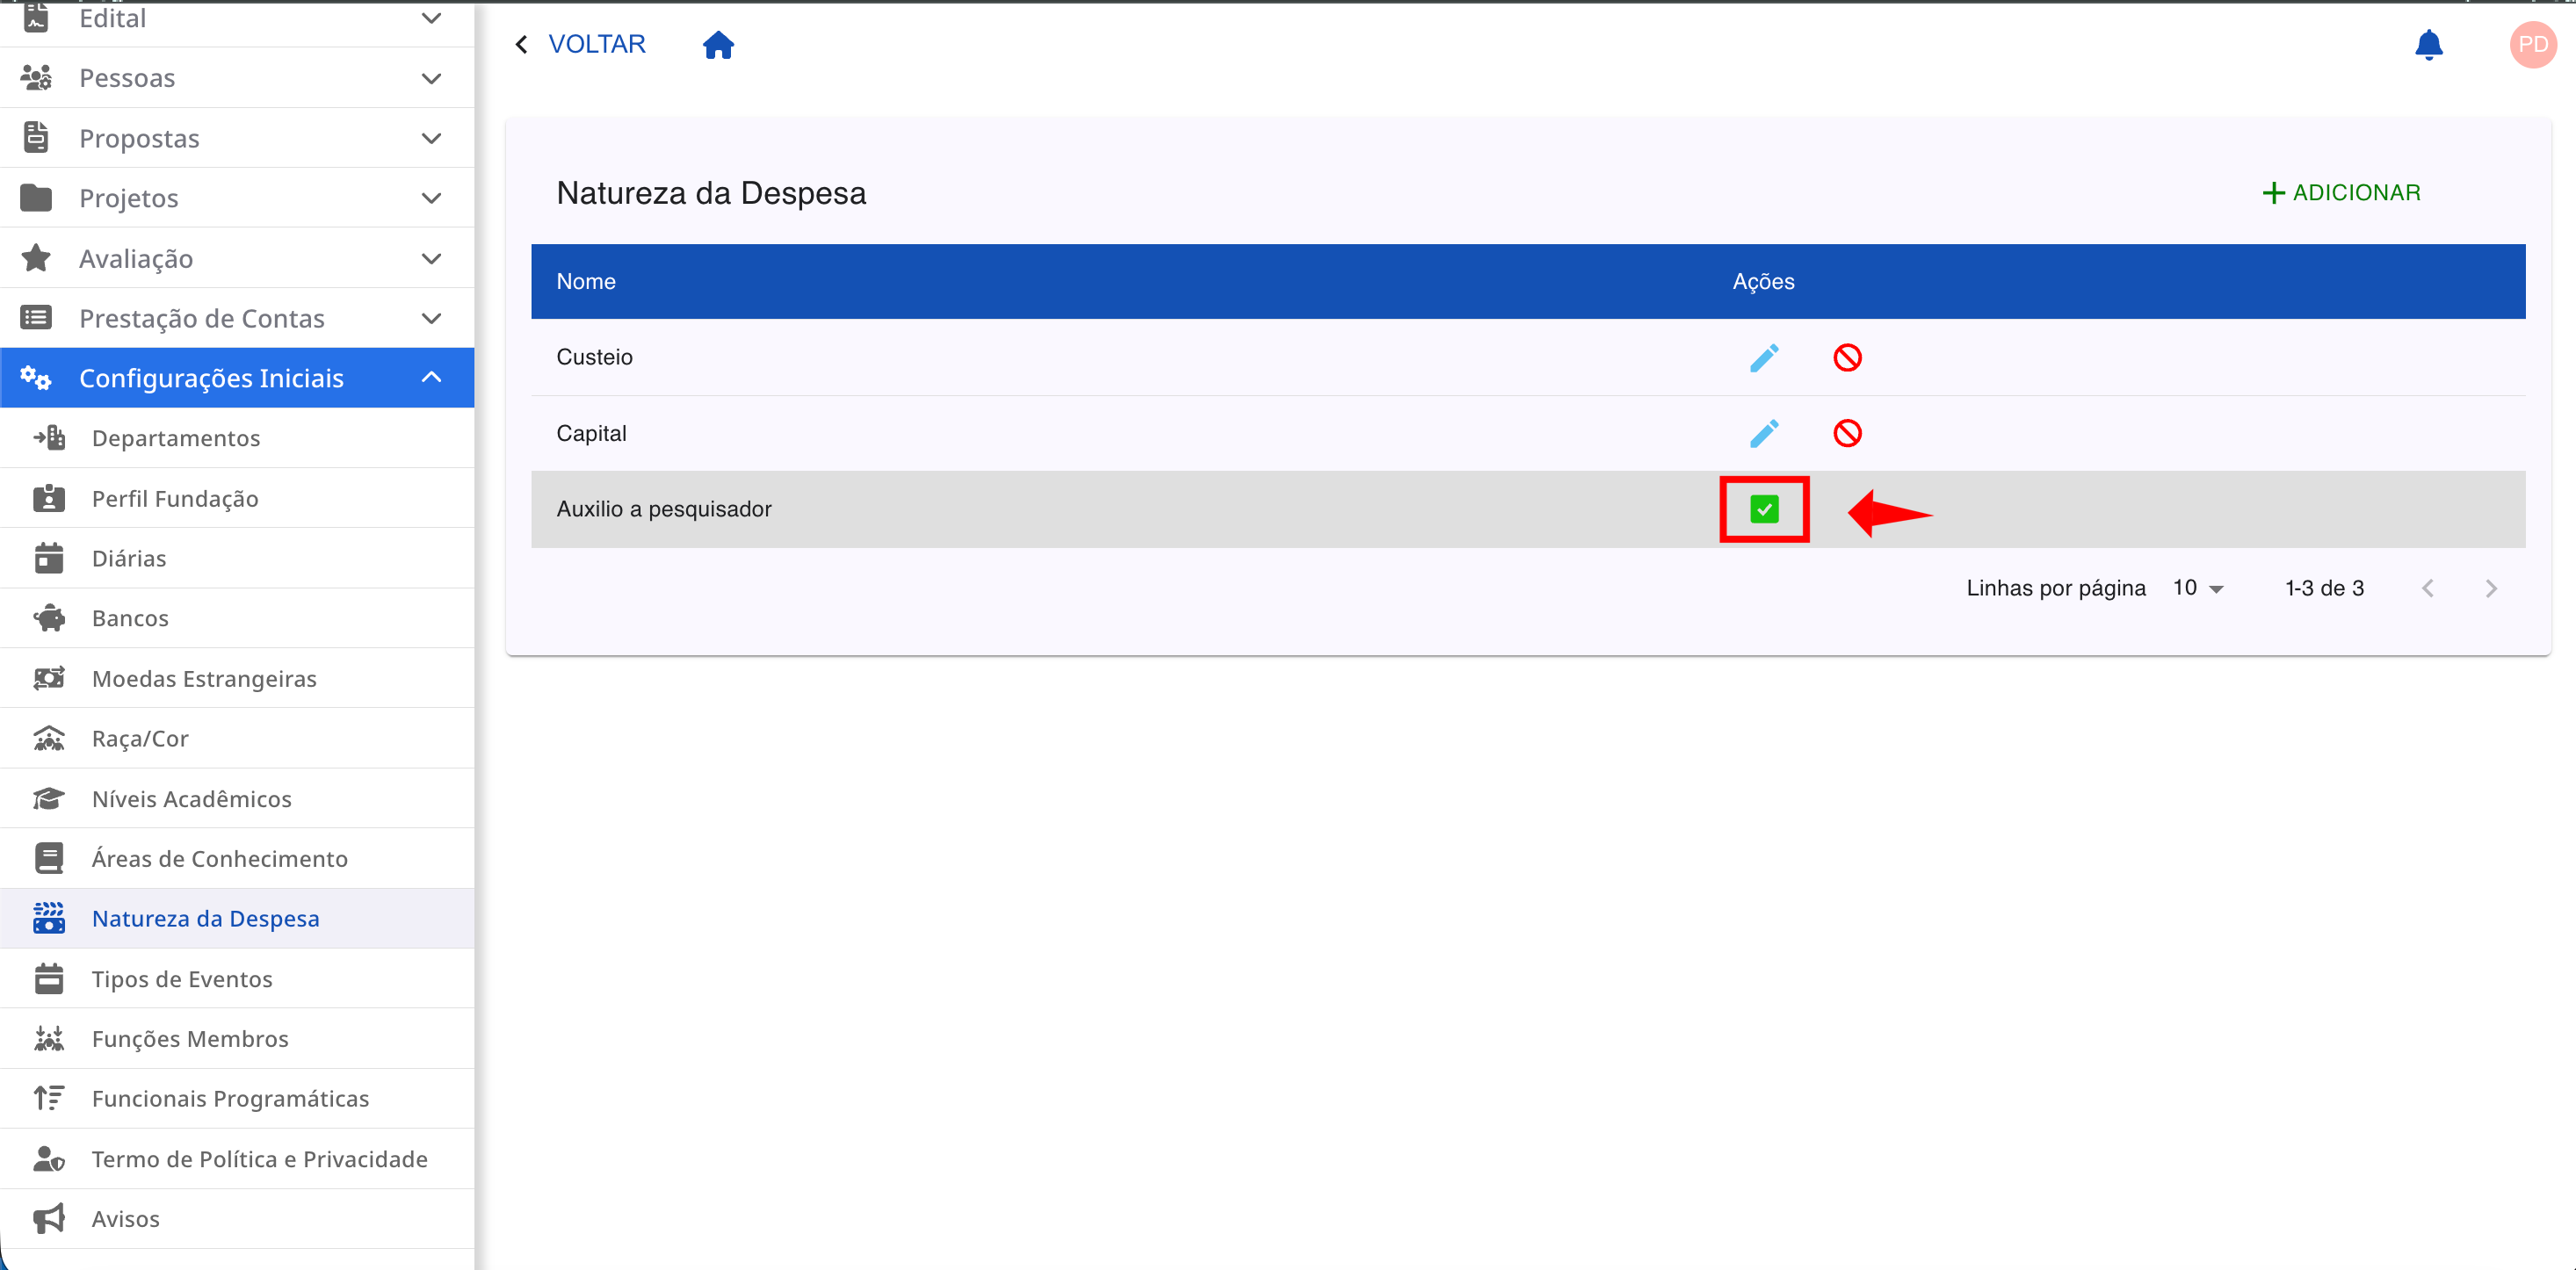Open Áreas de Conhecimento in the sidebar
The width and height of the screenshot is (2576, 1270).
(237, 858)
